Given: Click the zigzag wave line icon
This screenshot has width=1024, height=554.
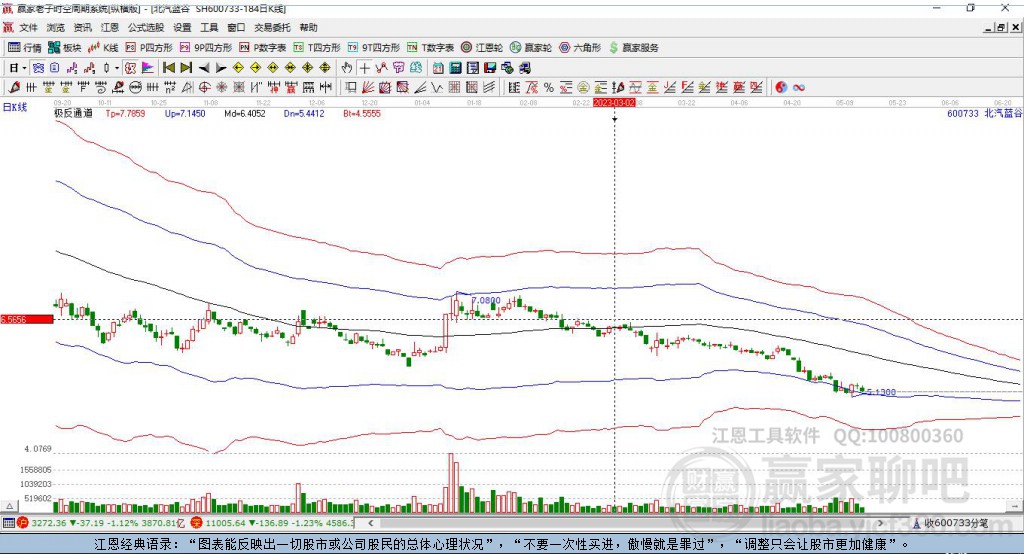Looking at the screenshot, I should tap(436, 88).
